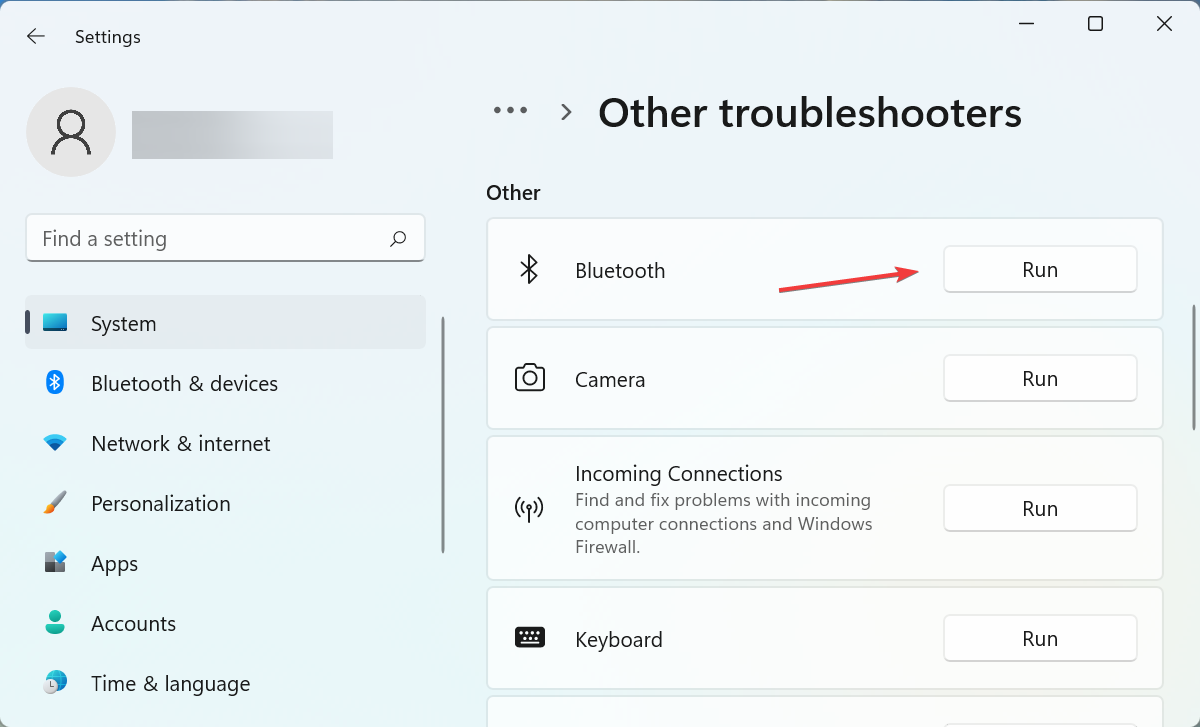Click the Incoming Connections antenna icon

529,509
